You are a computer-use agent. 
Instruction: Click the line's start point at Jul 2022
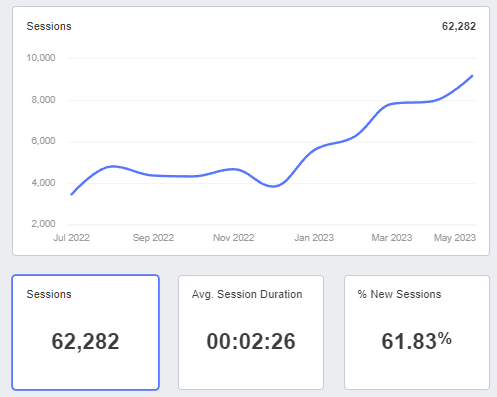(x=71, y=194)
